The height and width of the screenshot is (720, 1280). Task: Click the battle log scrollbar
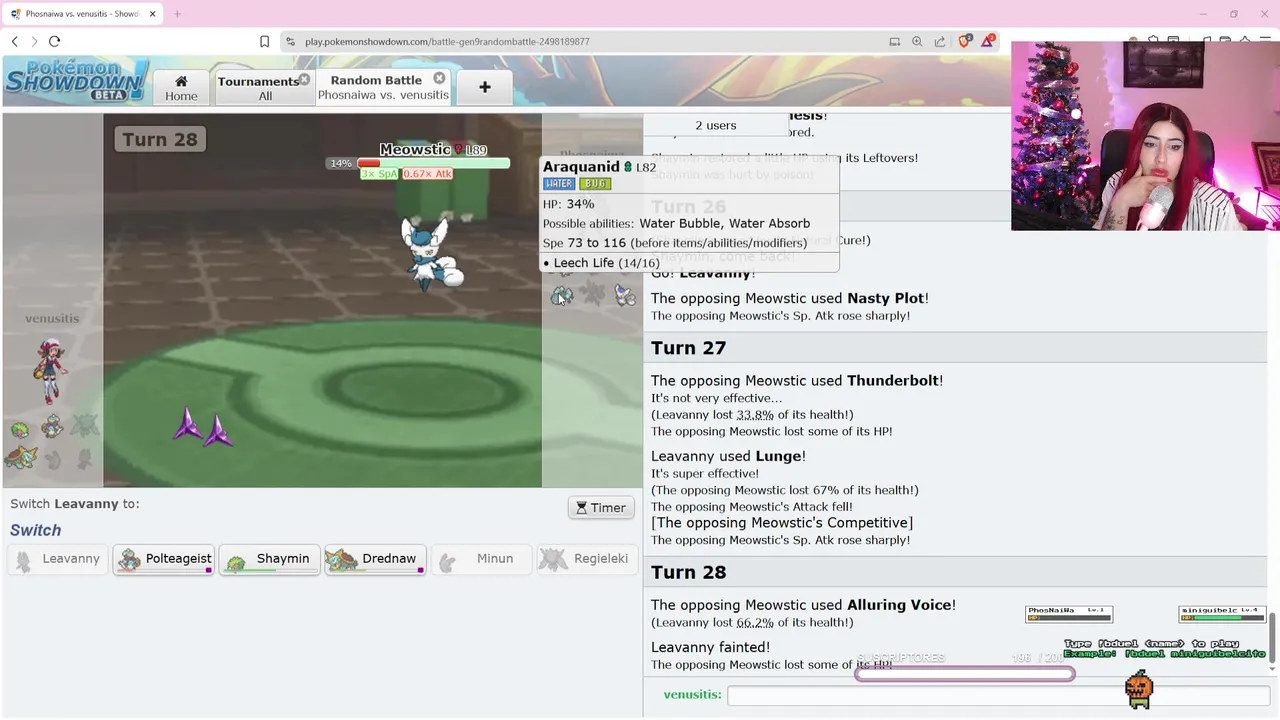1273,636
